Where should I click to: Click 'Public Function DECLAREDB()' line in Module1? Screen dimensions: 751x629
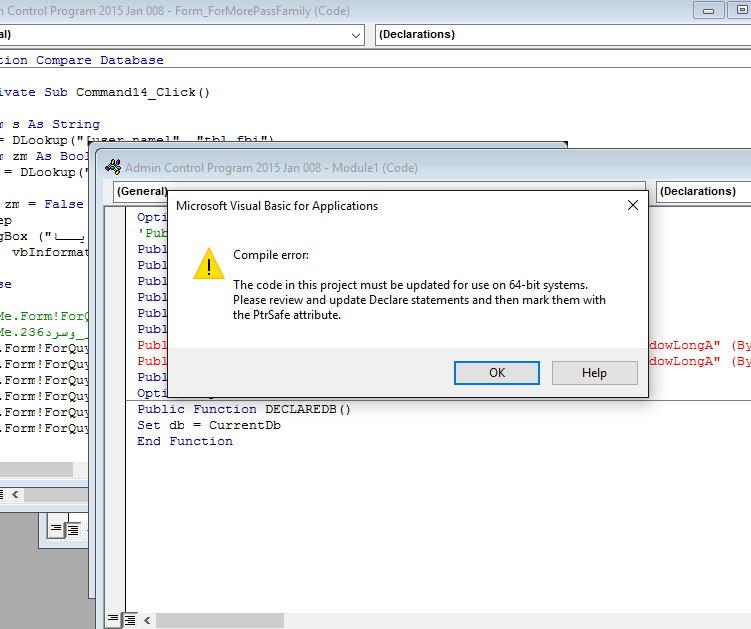[x=244, y=409]
